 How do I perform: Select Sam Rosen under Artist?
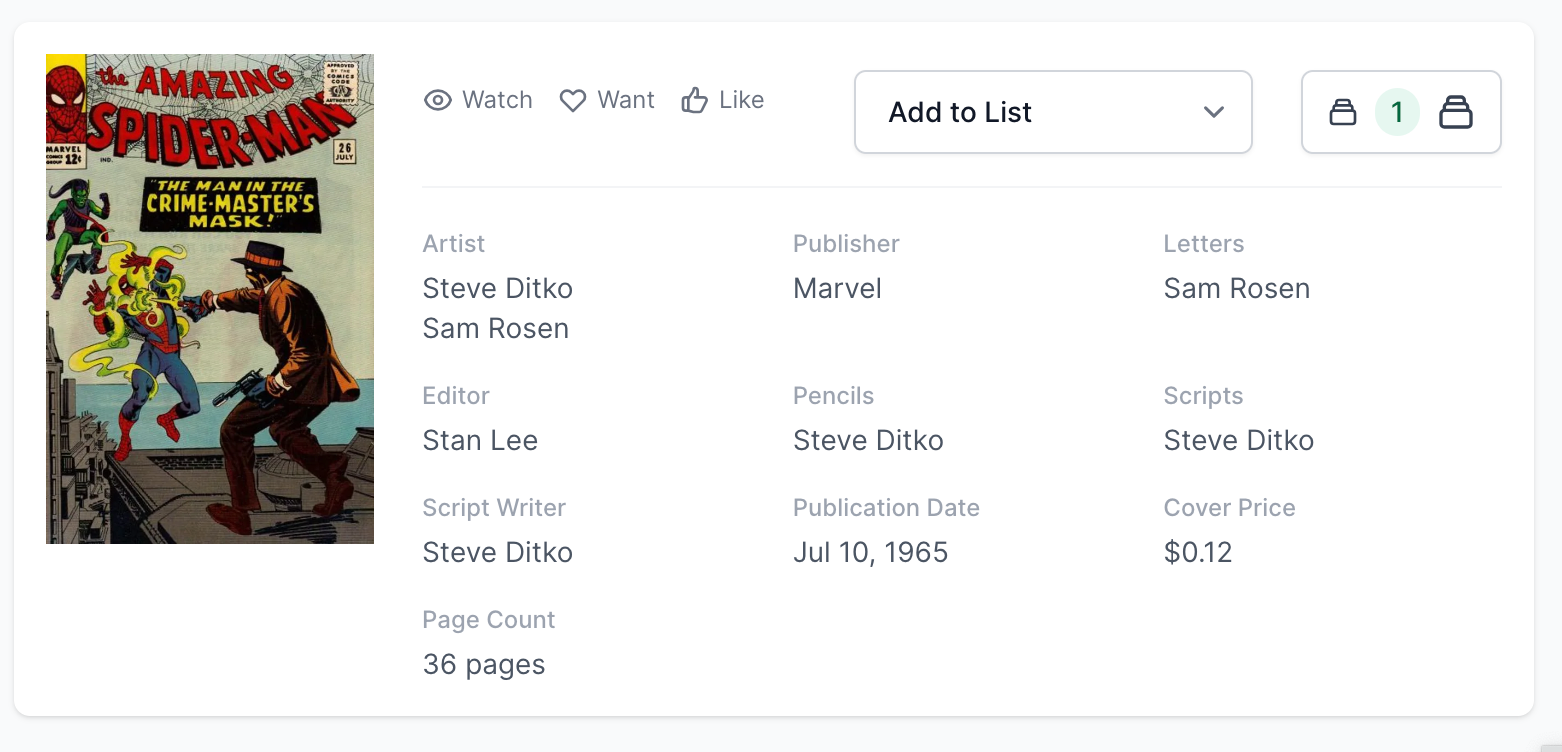(495, 328)
